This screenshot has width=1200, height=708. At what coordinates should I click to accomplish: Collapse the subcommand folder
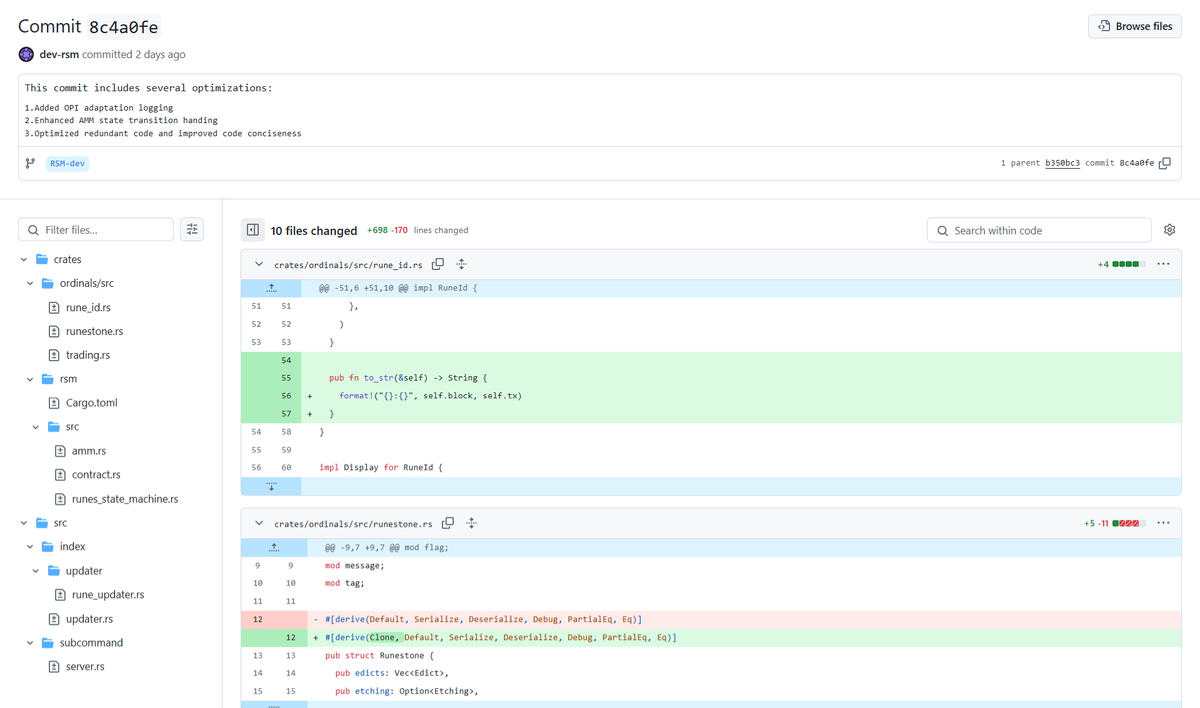29,642
